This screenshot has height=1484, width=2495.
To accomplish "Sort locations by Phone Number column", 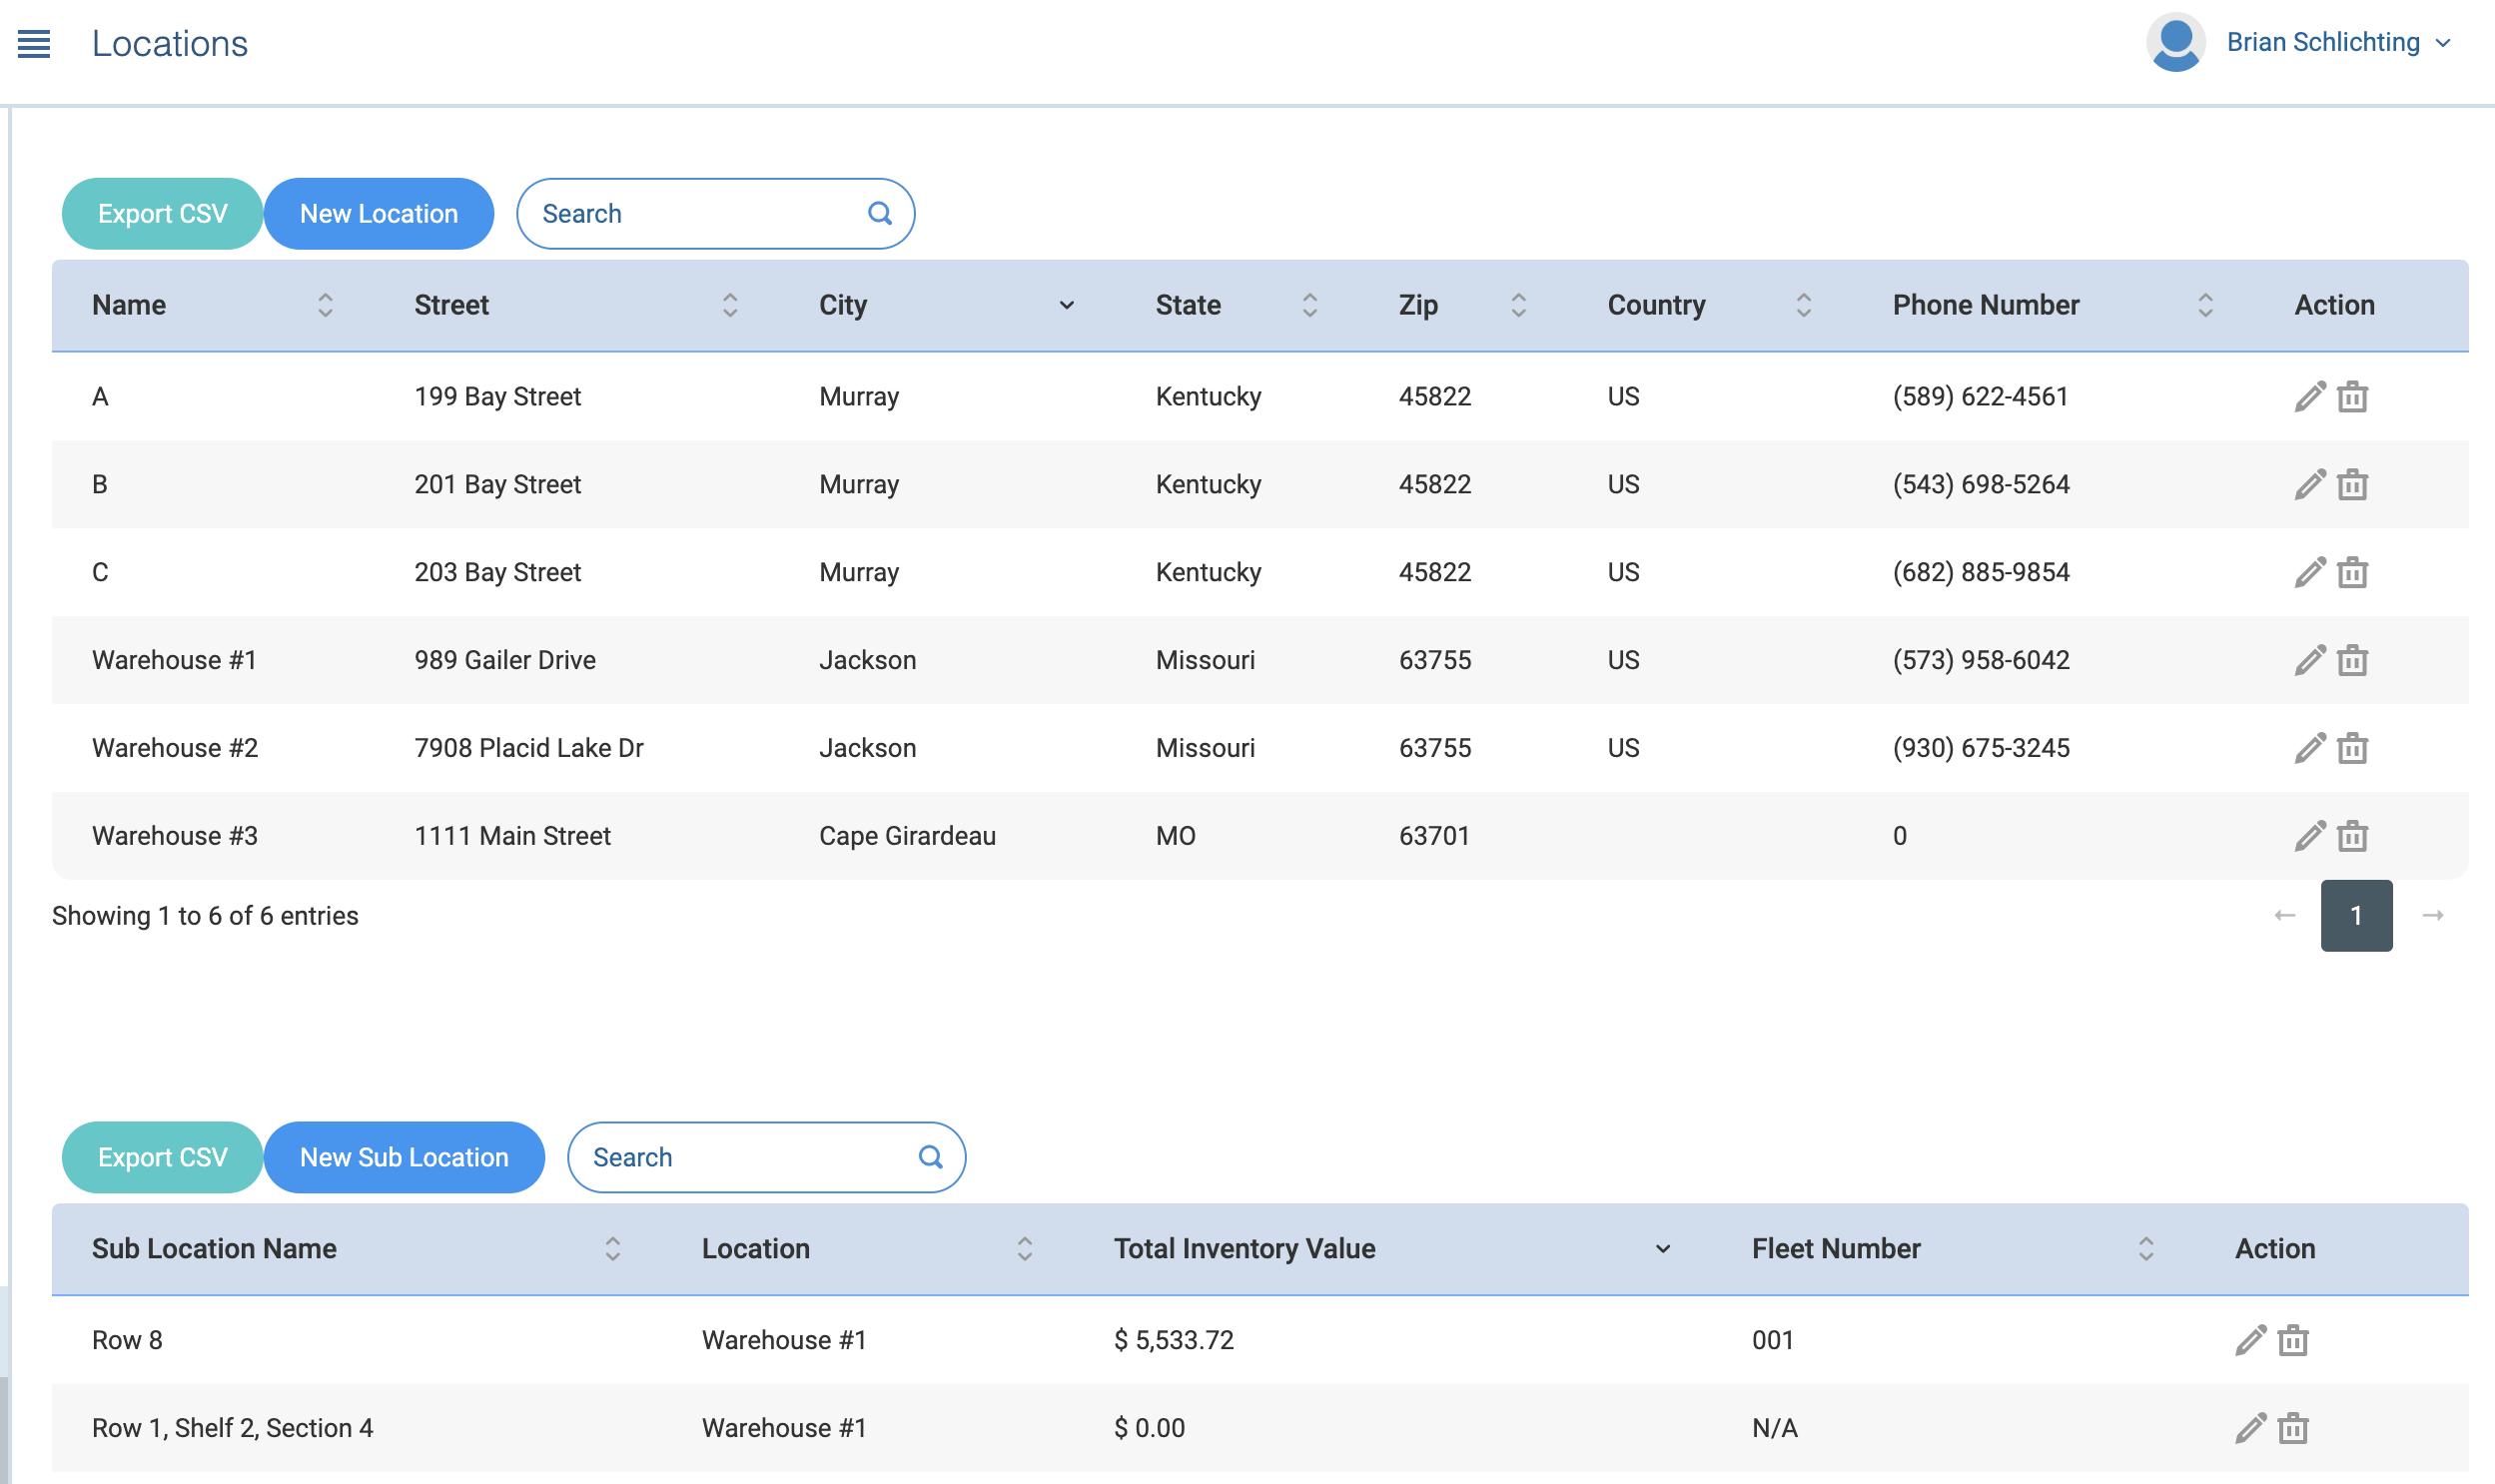I will [2204, 306].
